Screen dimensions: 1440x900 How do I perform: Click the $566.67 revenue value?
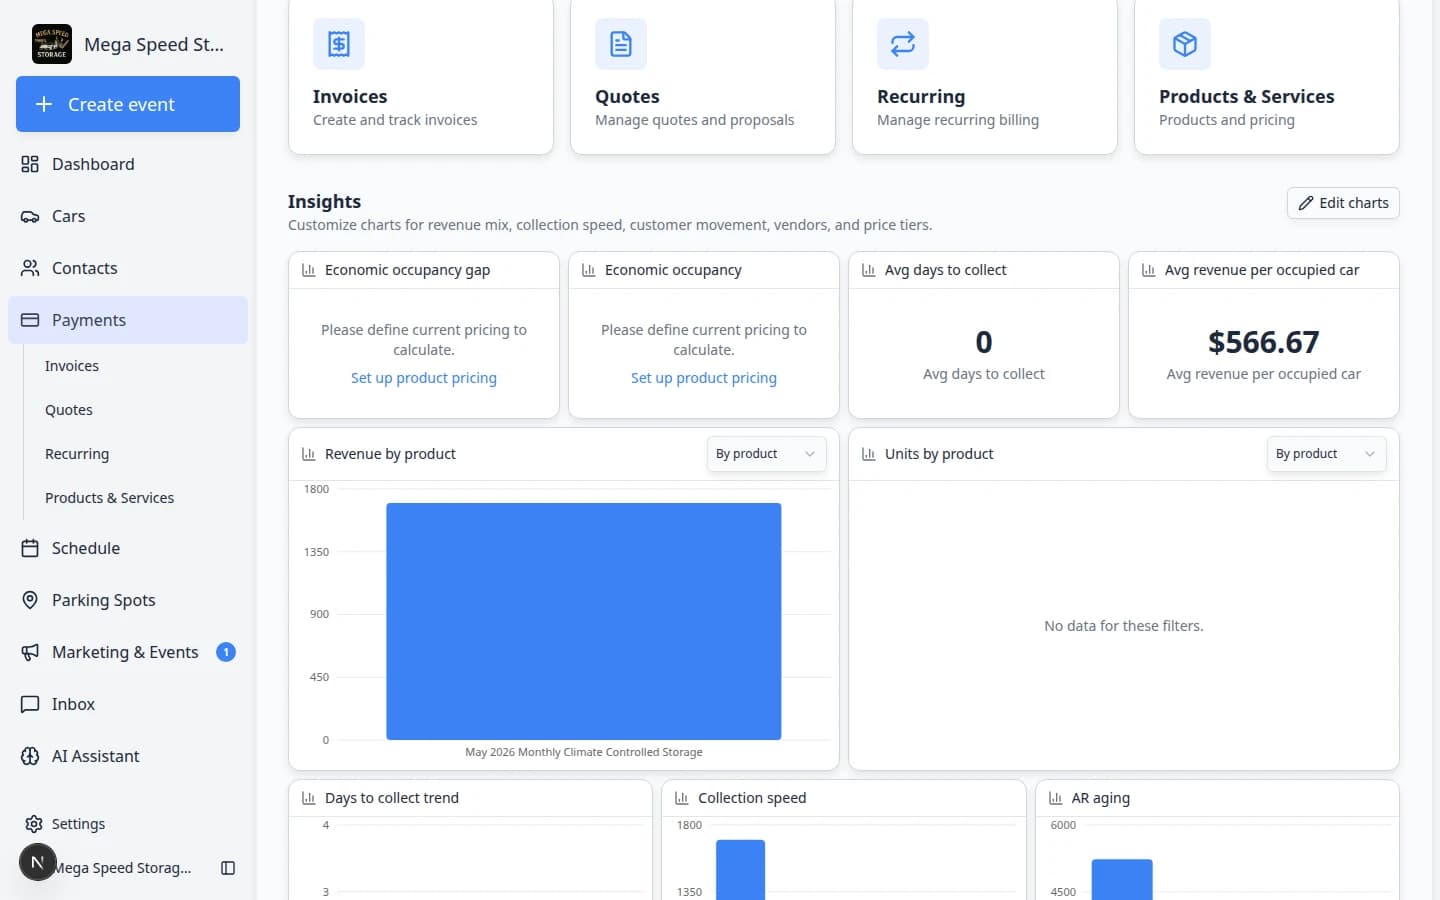pos(1264,342)
